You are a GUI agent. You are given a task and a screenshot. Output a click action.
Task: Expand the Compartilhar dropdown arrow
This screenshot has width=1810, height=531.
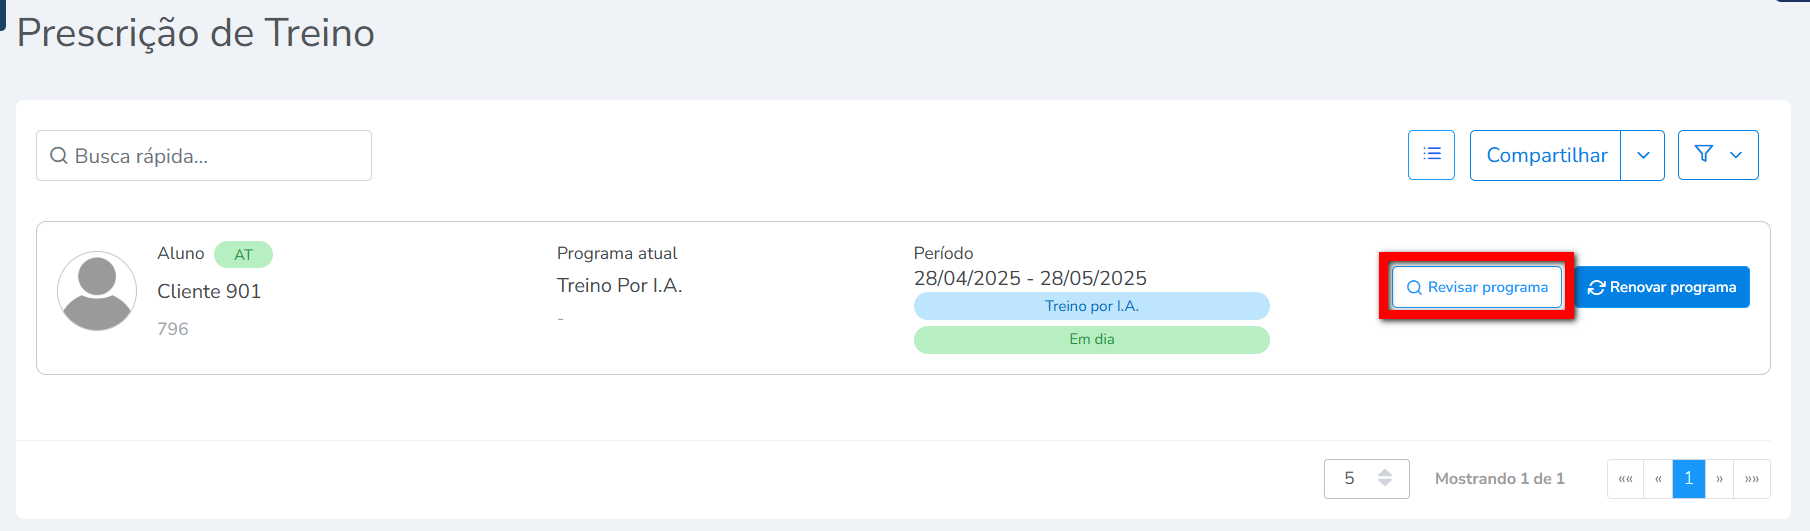[1643, 155]
